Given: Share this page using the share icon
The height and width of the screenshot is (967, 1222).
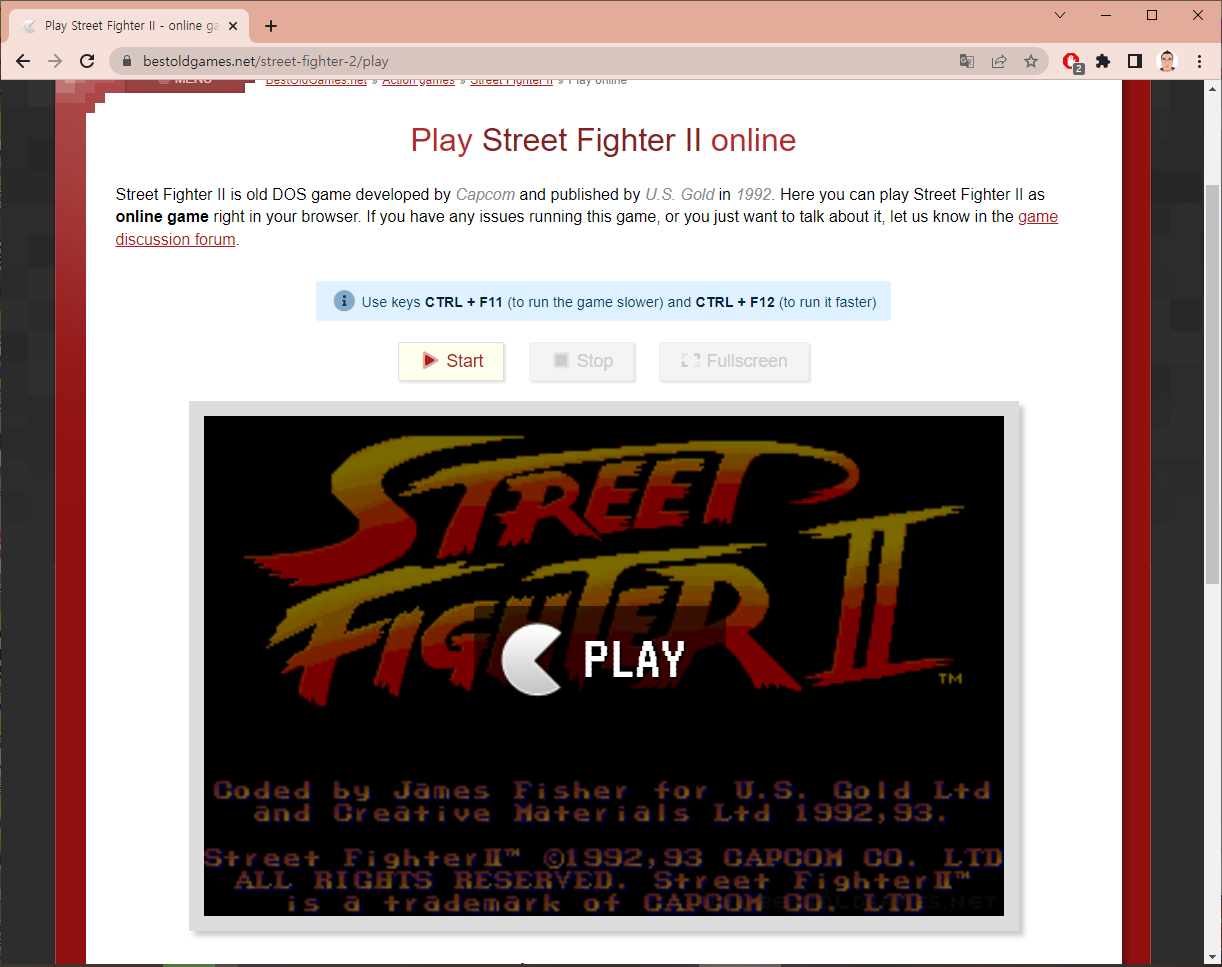Looking at the screenshot, I should 999,61.
